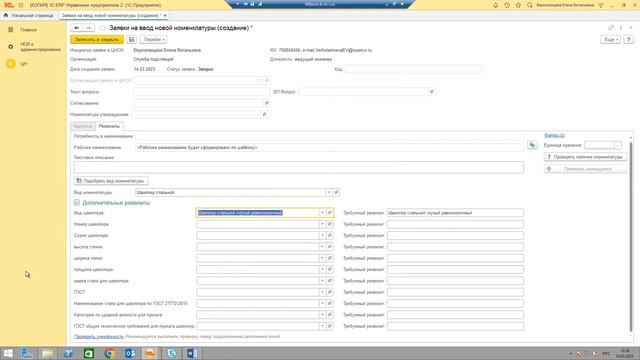The image size is (640, 360).
Task: Open Word from taskbar
Action: click(192, 353)
